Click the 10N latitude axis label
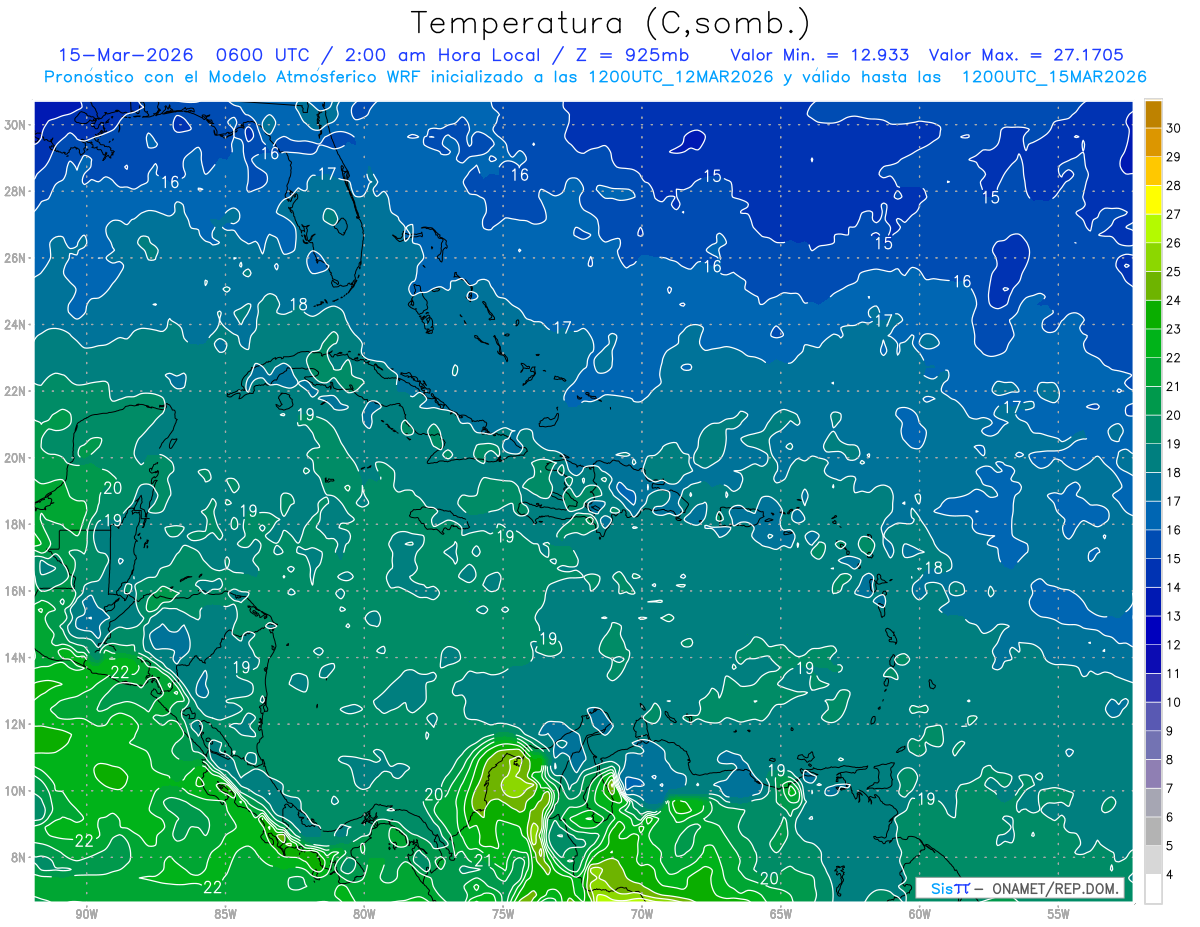This screenshot has width=1200, height=927. click(17, 791)
